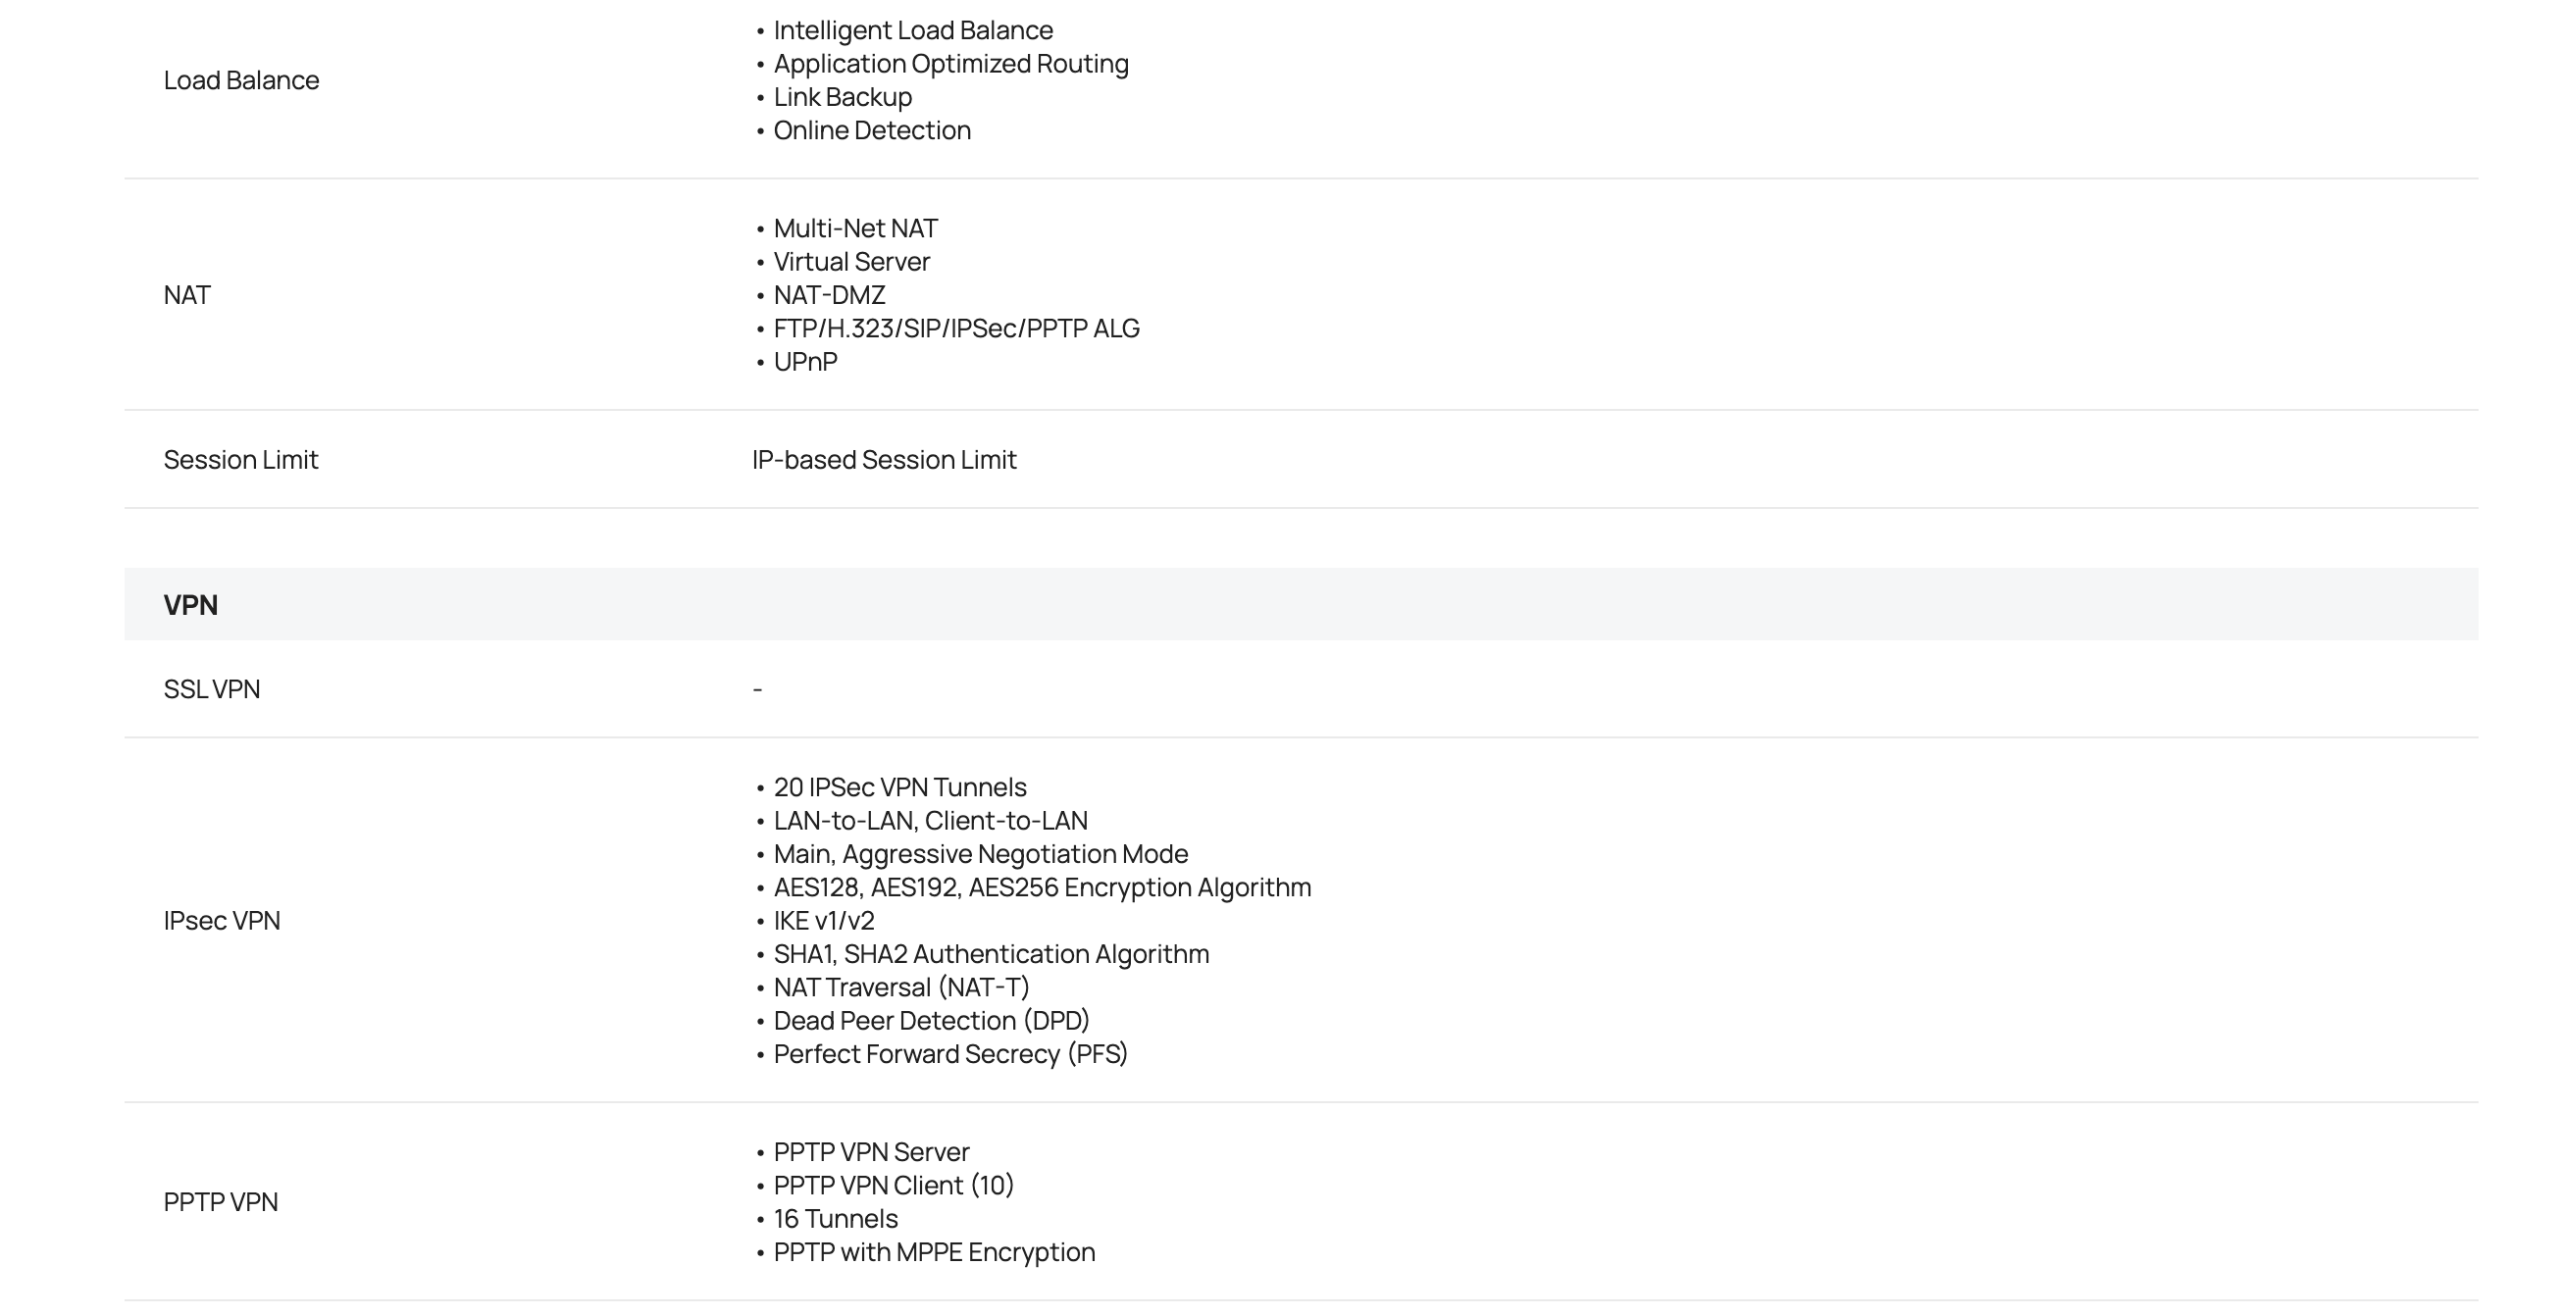The width and height of the screenshot is (2560, 1316).
Task: Click the PPTP VPN row label
Action: (x=220, y=1202)
